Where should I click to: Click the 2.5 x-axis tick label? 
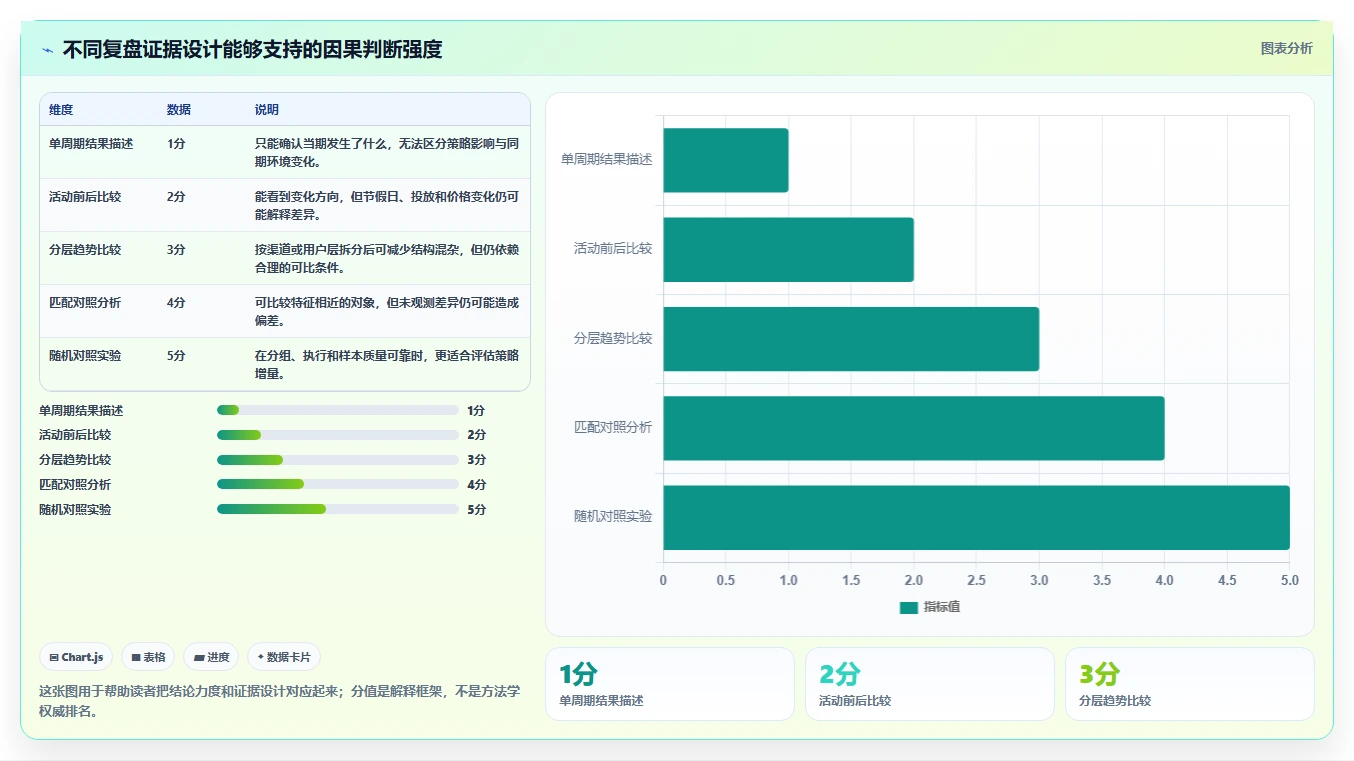pos(977,580)
